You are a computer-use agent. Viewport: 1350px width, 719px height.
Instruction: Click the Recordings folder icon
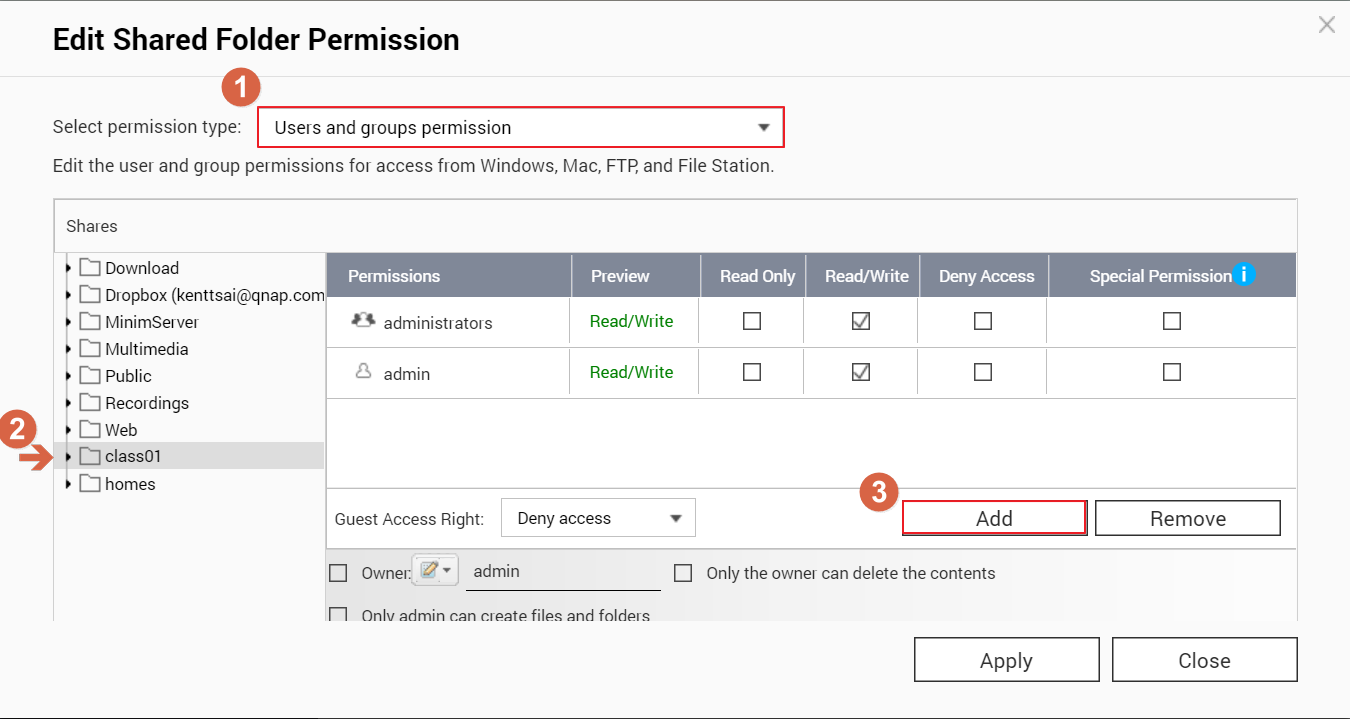coord(91,403)
